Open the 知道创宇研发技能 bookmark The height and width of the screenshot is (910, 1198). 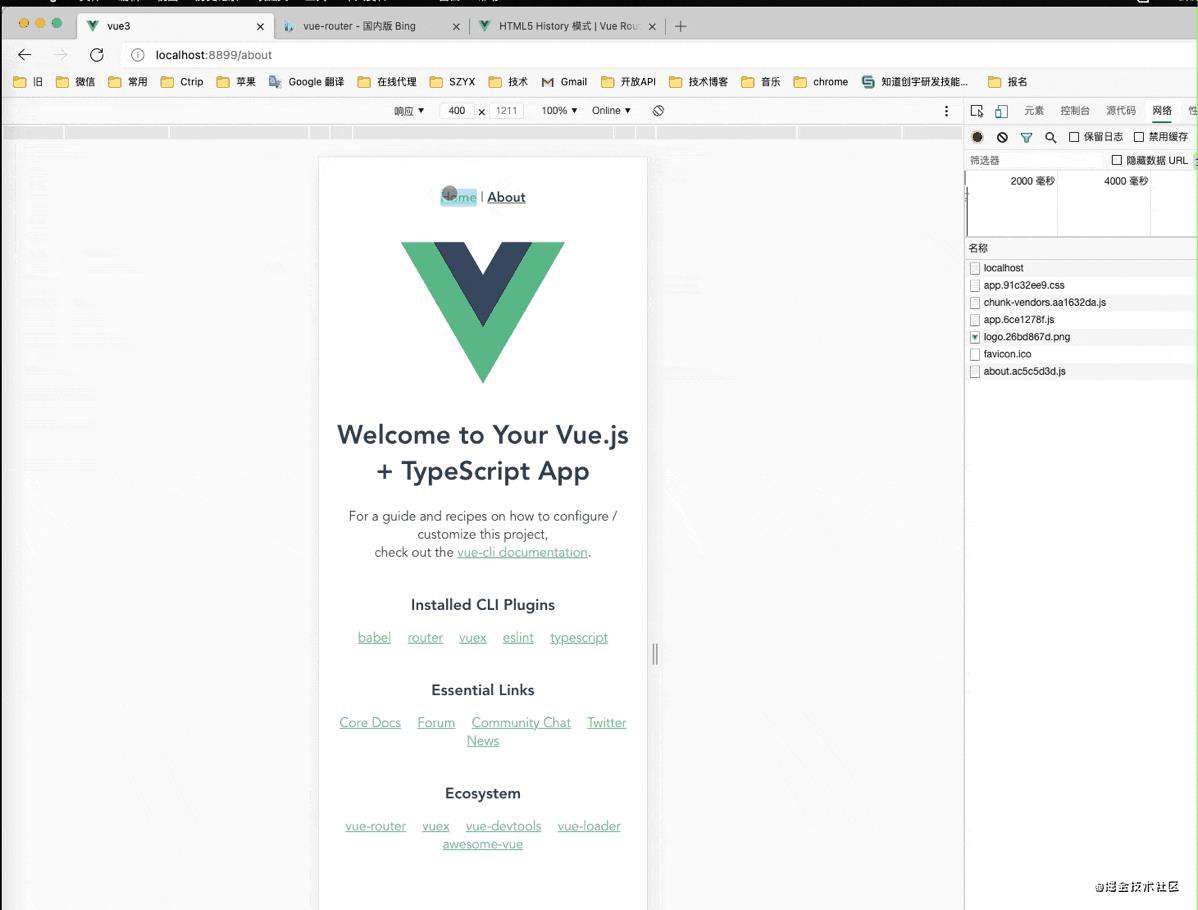(915, 82)
